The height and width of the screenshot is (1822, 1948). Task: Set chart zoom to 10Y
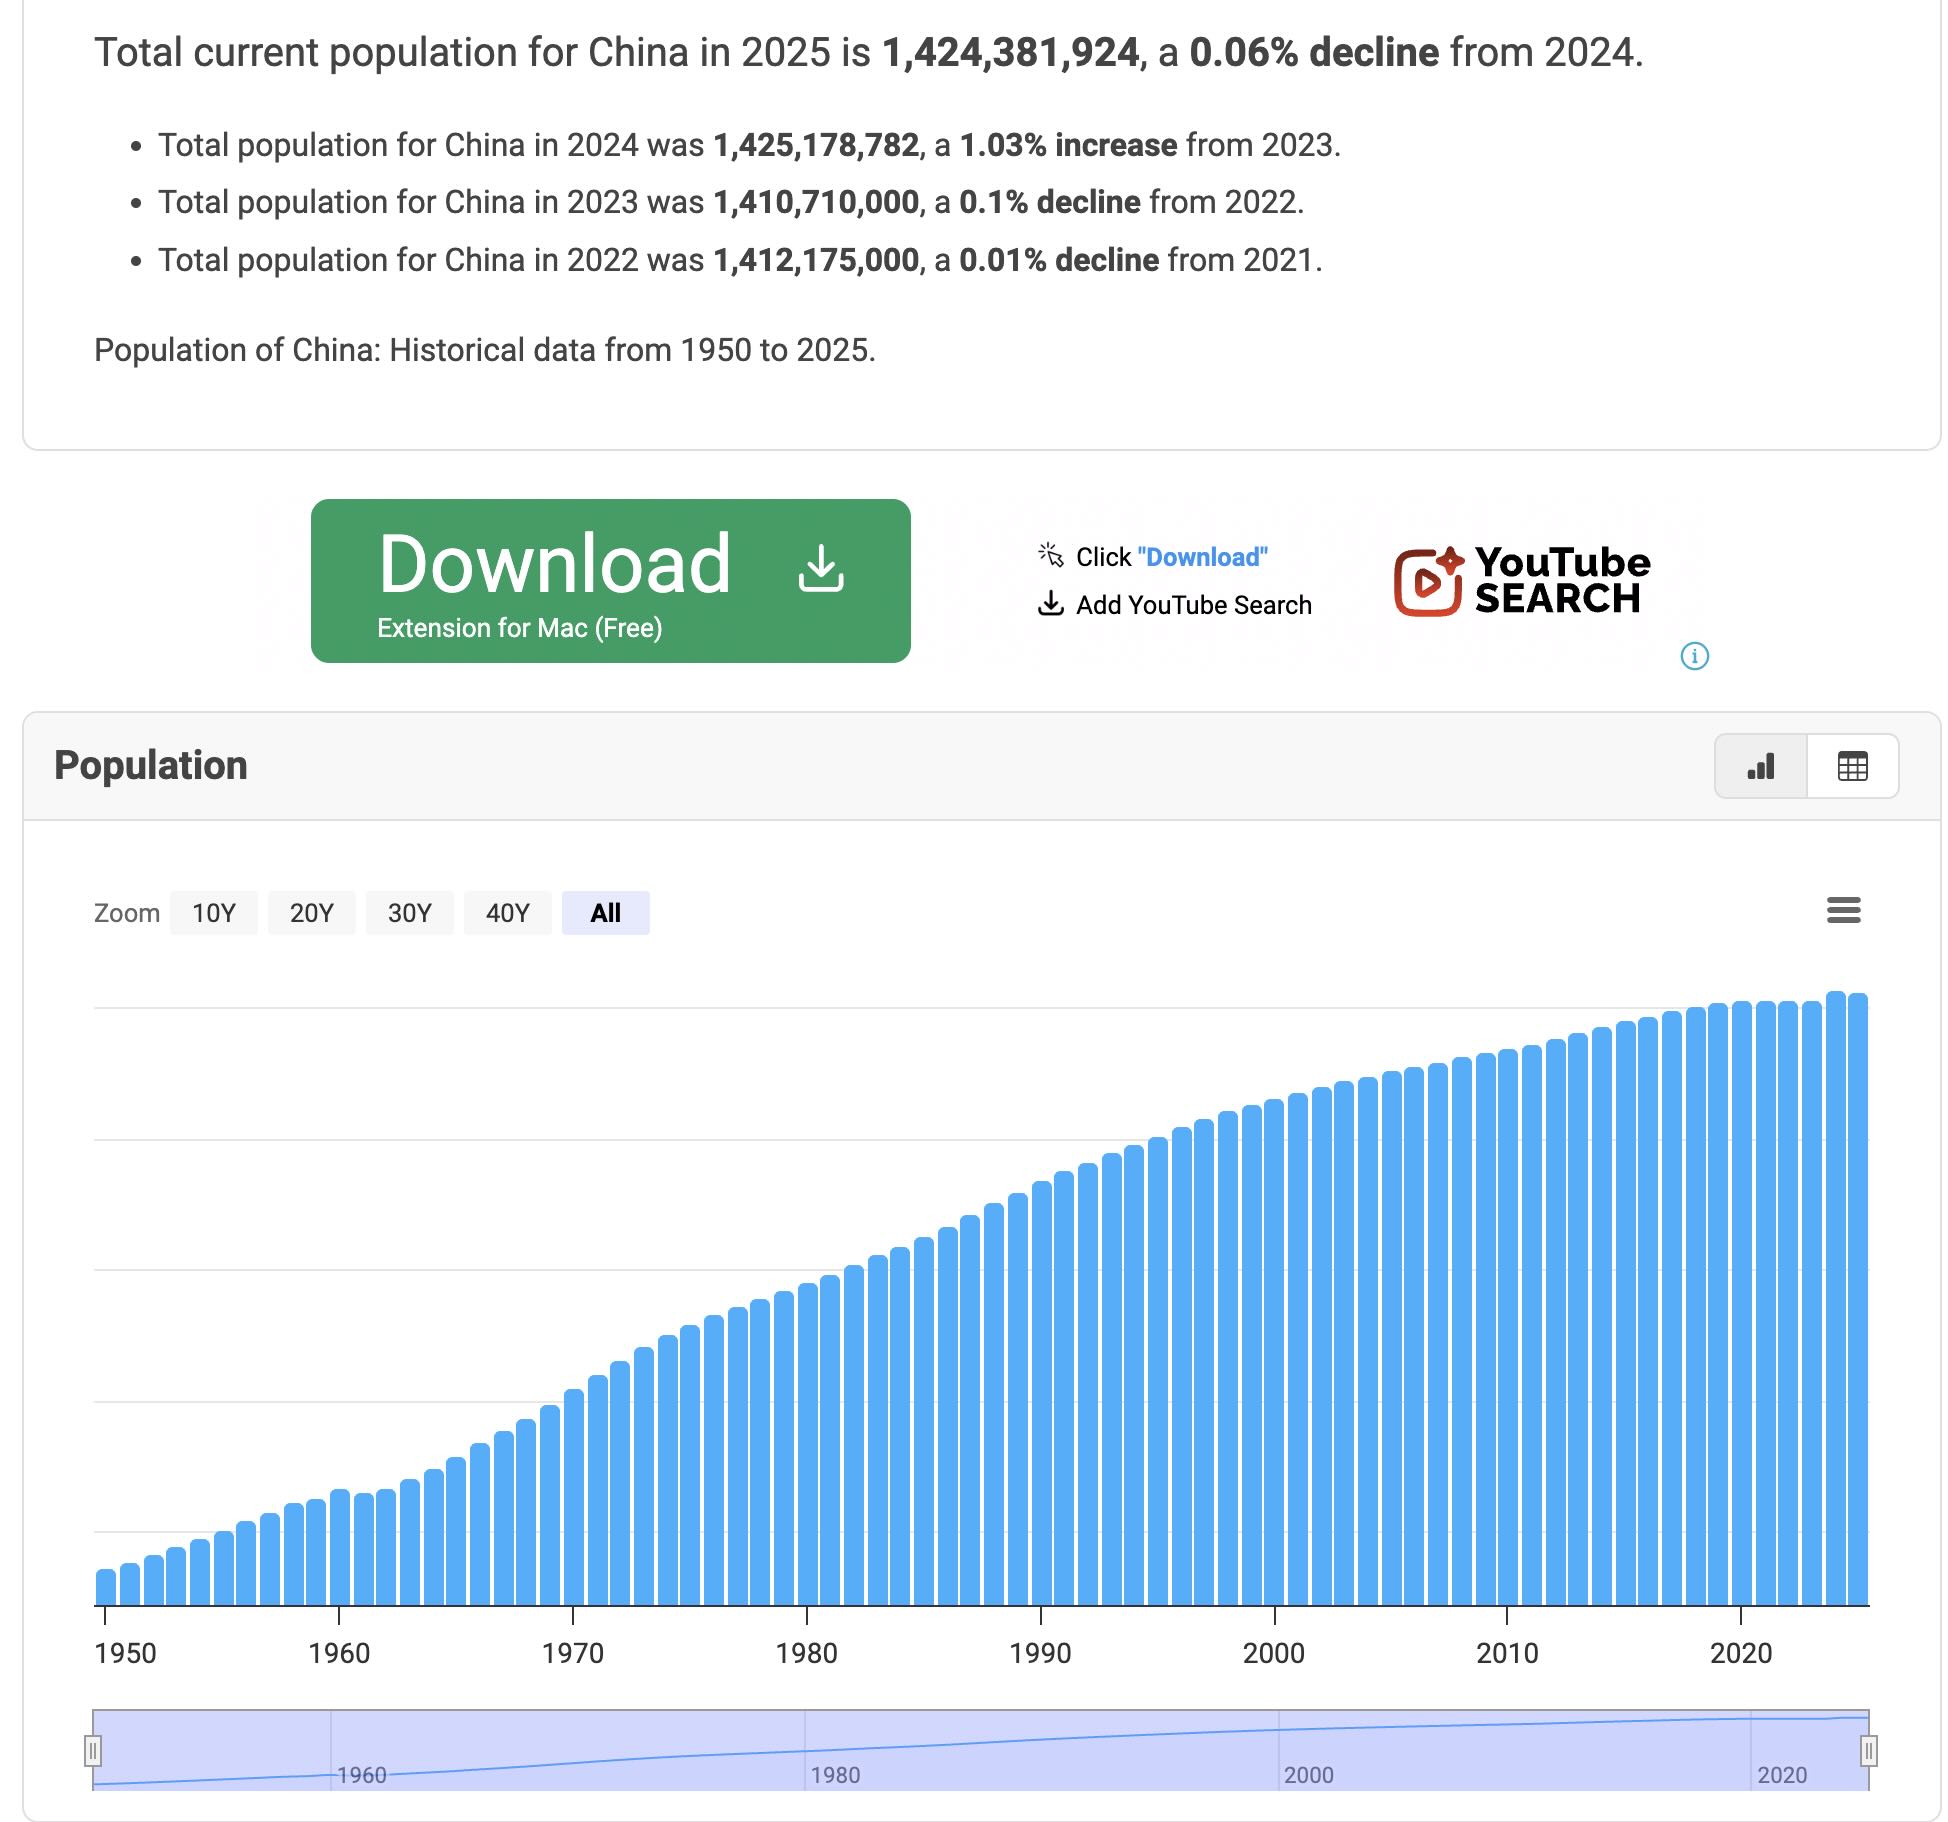pyautogui.click(x=213, y=913)
